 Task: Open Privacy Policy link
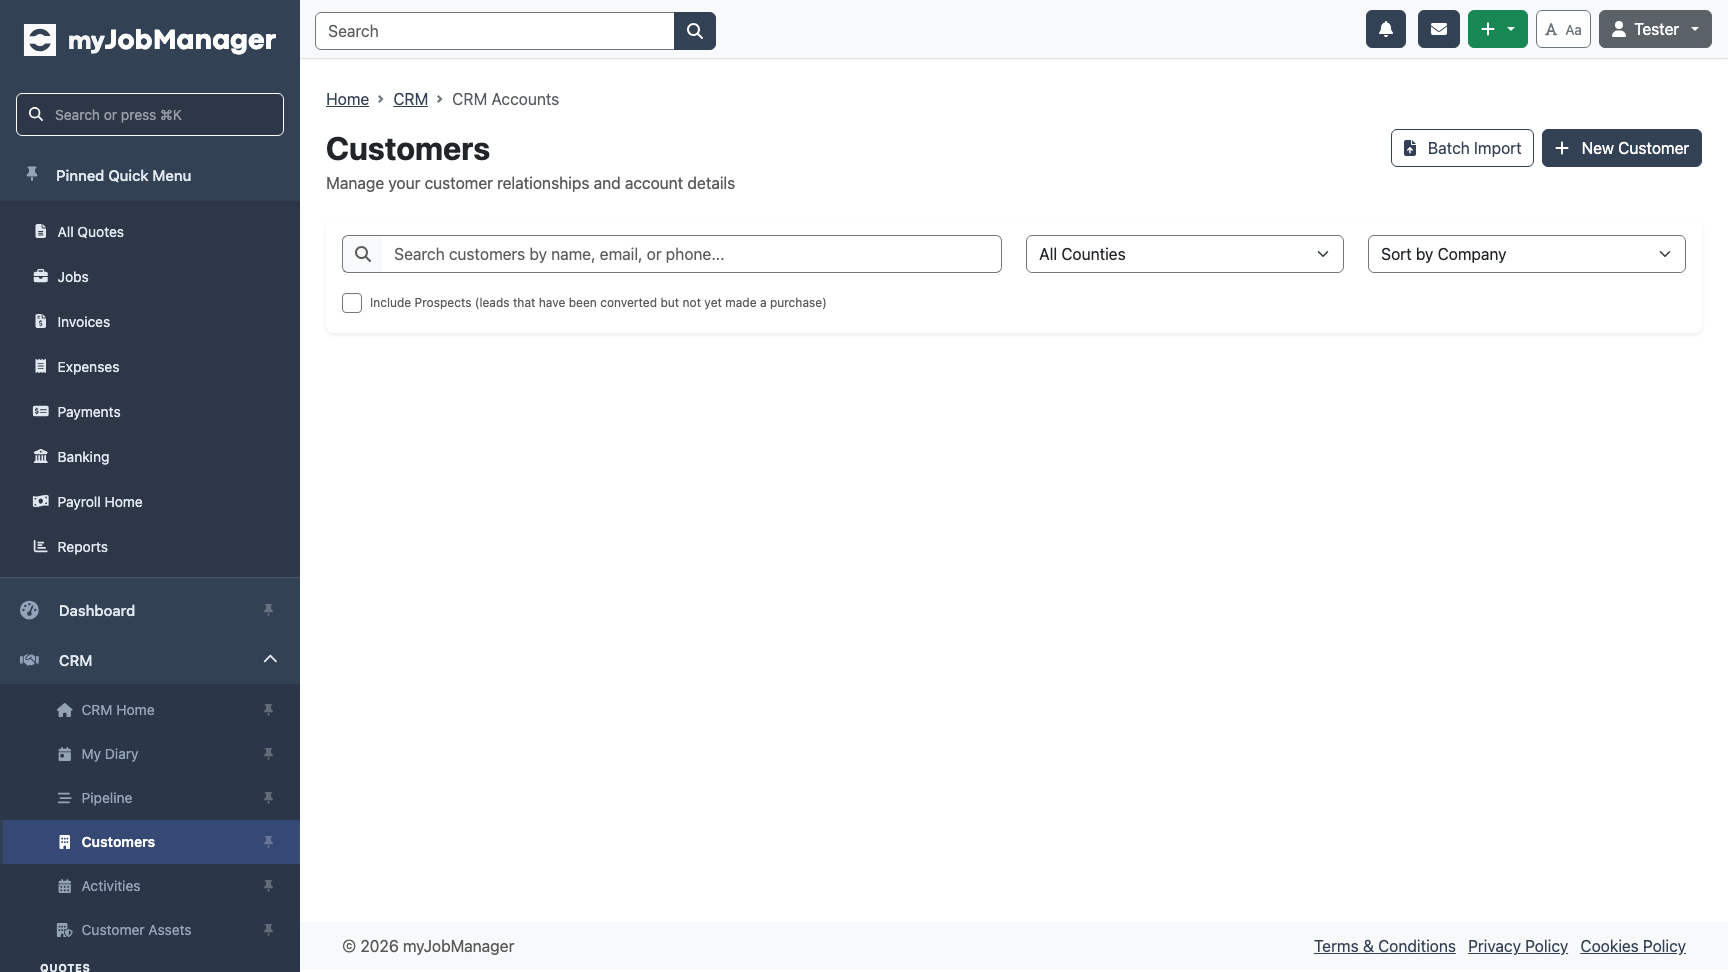pyautogui.click(x=1517, y=946)
